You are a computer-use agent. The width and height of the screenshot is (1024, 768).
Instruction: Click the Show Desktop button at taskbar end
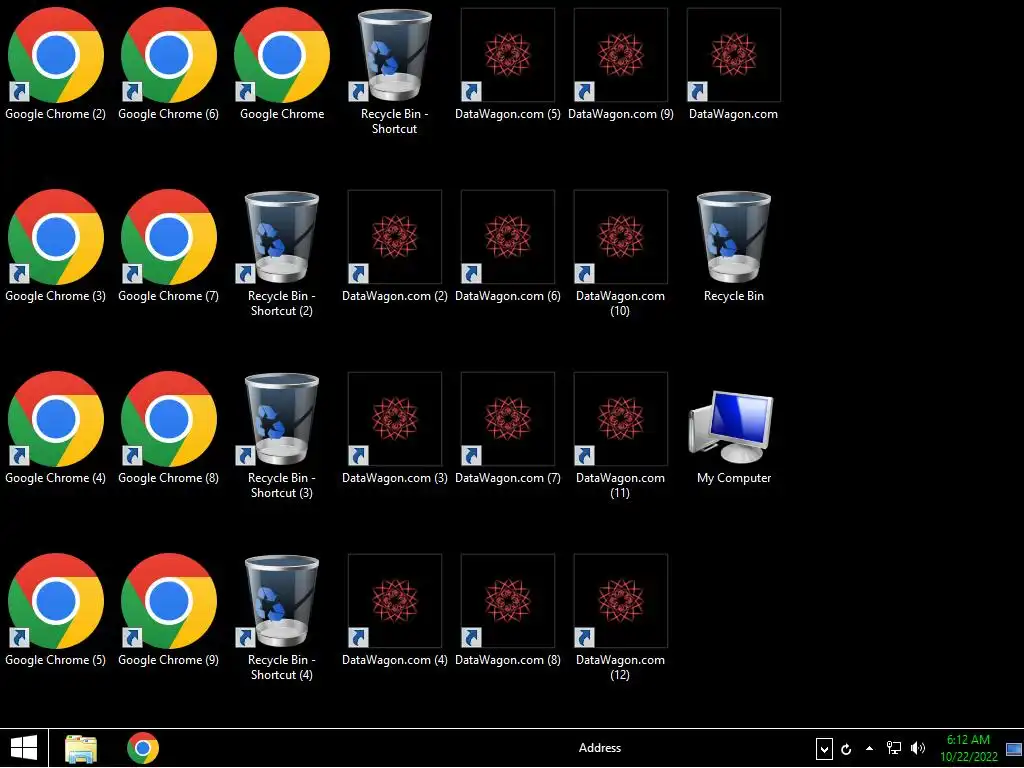[x=1014, y=748]
